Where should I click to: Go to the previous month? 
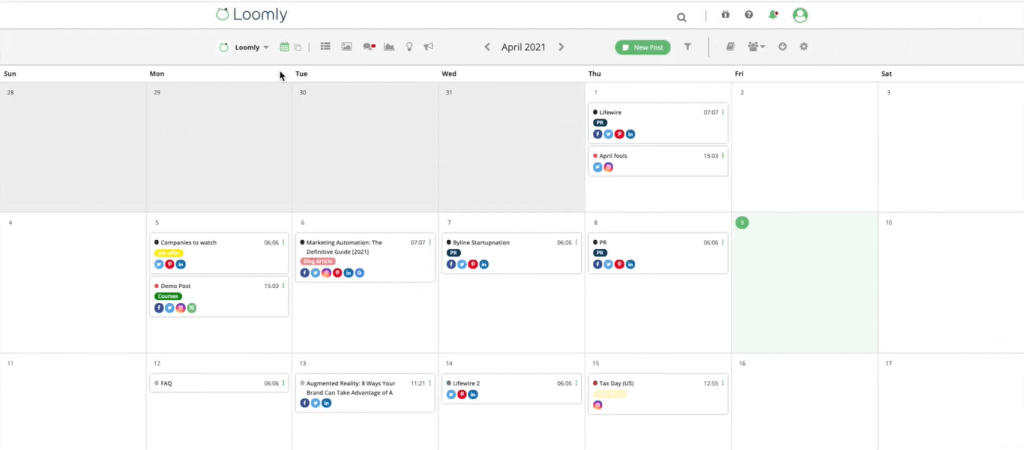point(487,47)
